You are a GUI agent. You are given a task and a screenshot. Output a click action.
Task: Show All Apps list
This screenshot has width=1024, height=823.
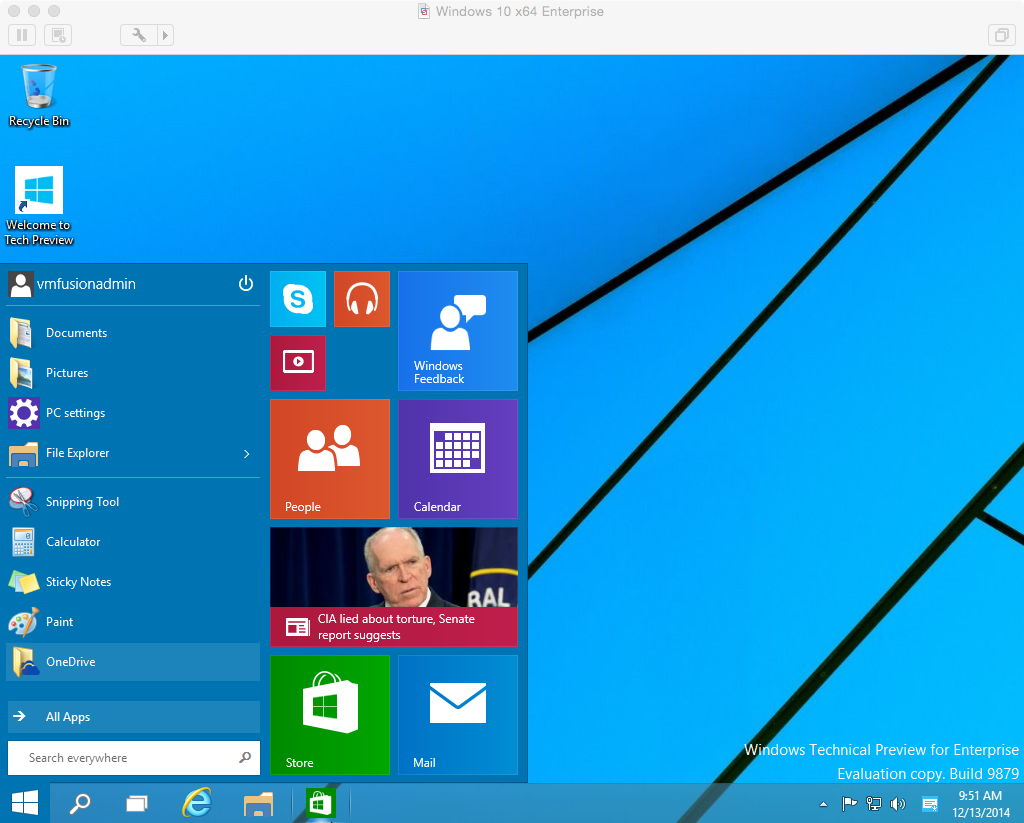133,717
